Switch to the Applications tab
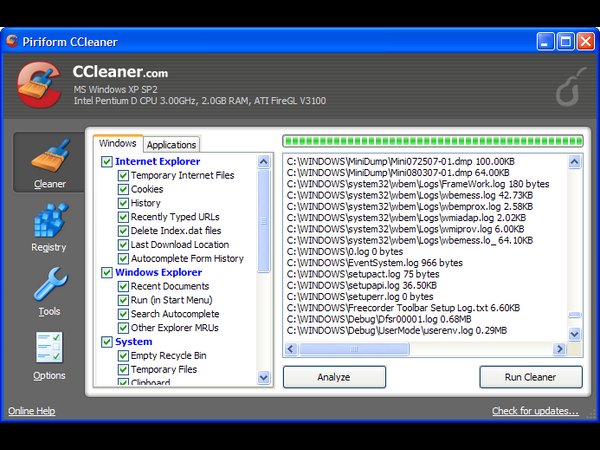 [x=172, y=145]
